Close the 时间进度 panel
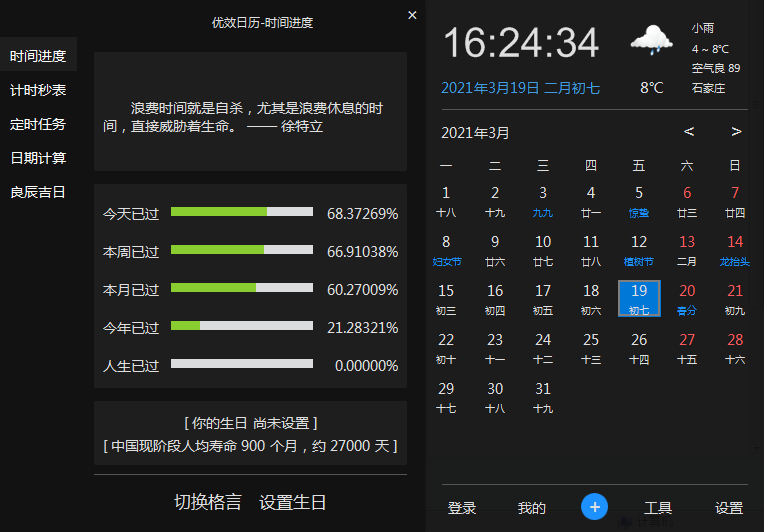Image resolution: width=764 pixels, height=532 pixels. [x=412, y=15]
